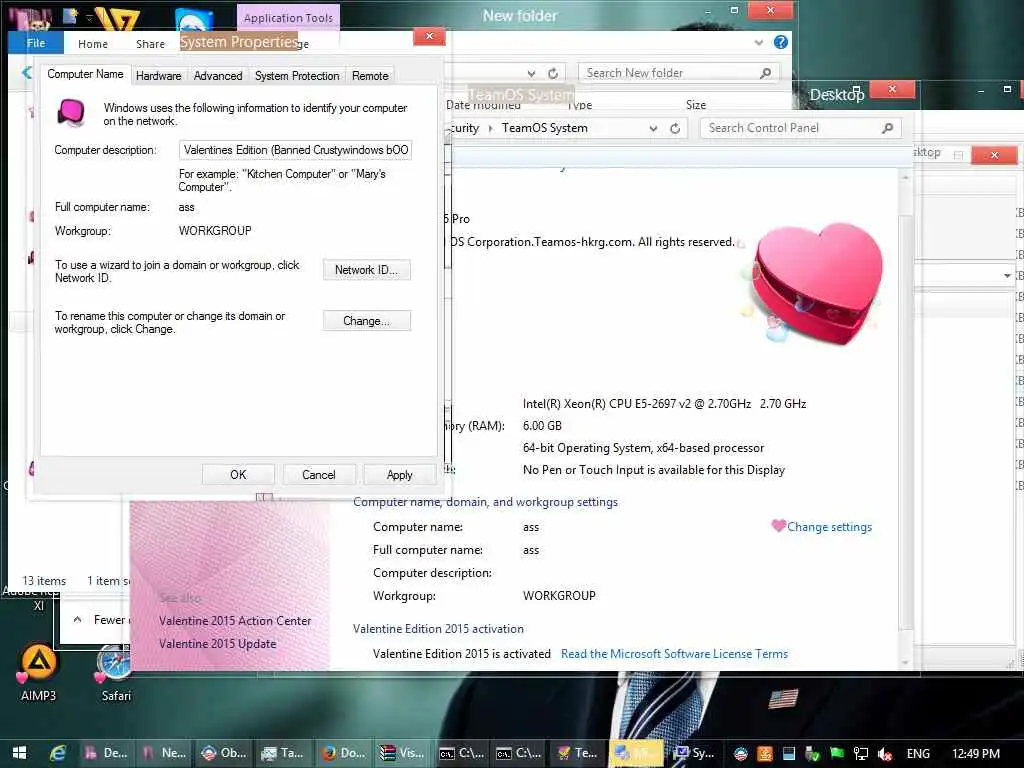Switch to Firefox Do... taskbar item
This screenshot has height=768, width=1024.
(x=344, y=753)
